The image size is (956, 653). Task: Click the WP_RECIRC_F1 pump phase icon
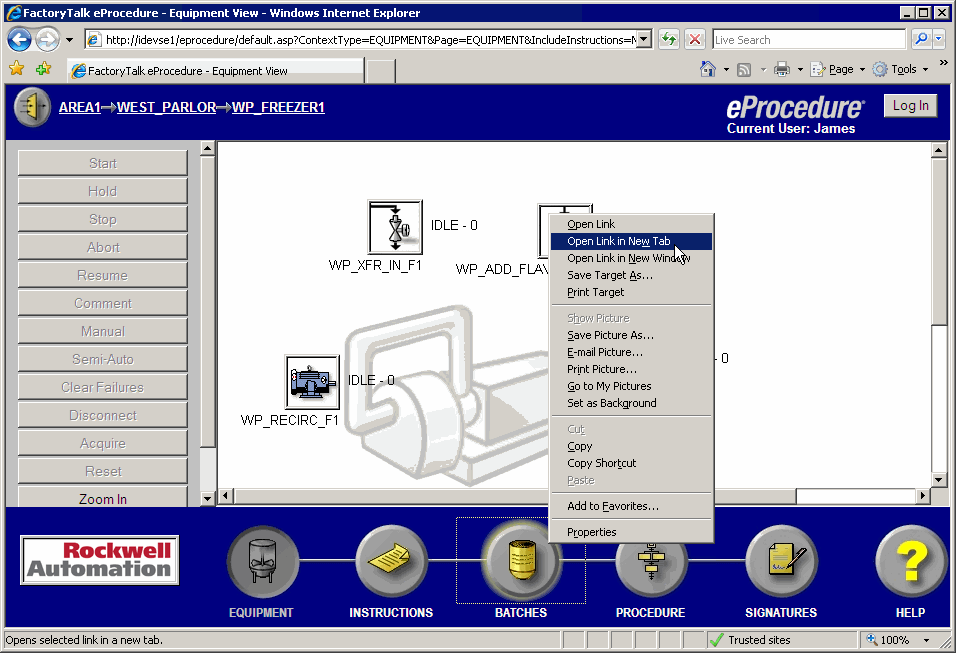tap(312, 382)
